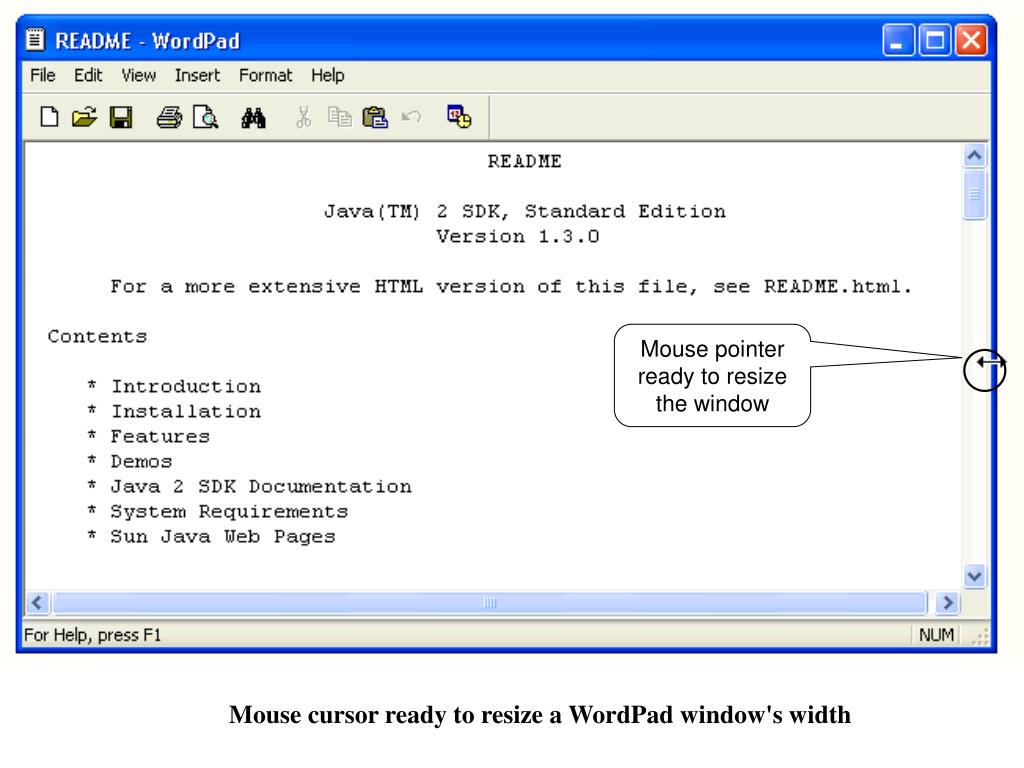Click the 'Installation' list entry
Image resolution: width=1024 pixels, height=768 pixels.
tap(185, 412)
